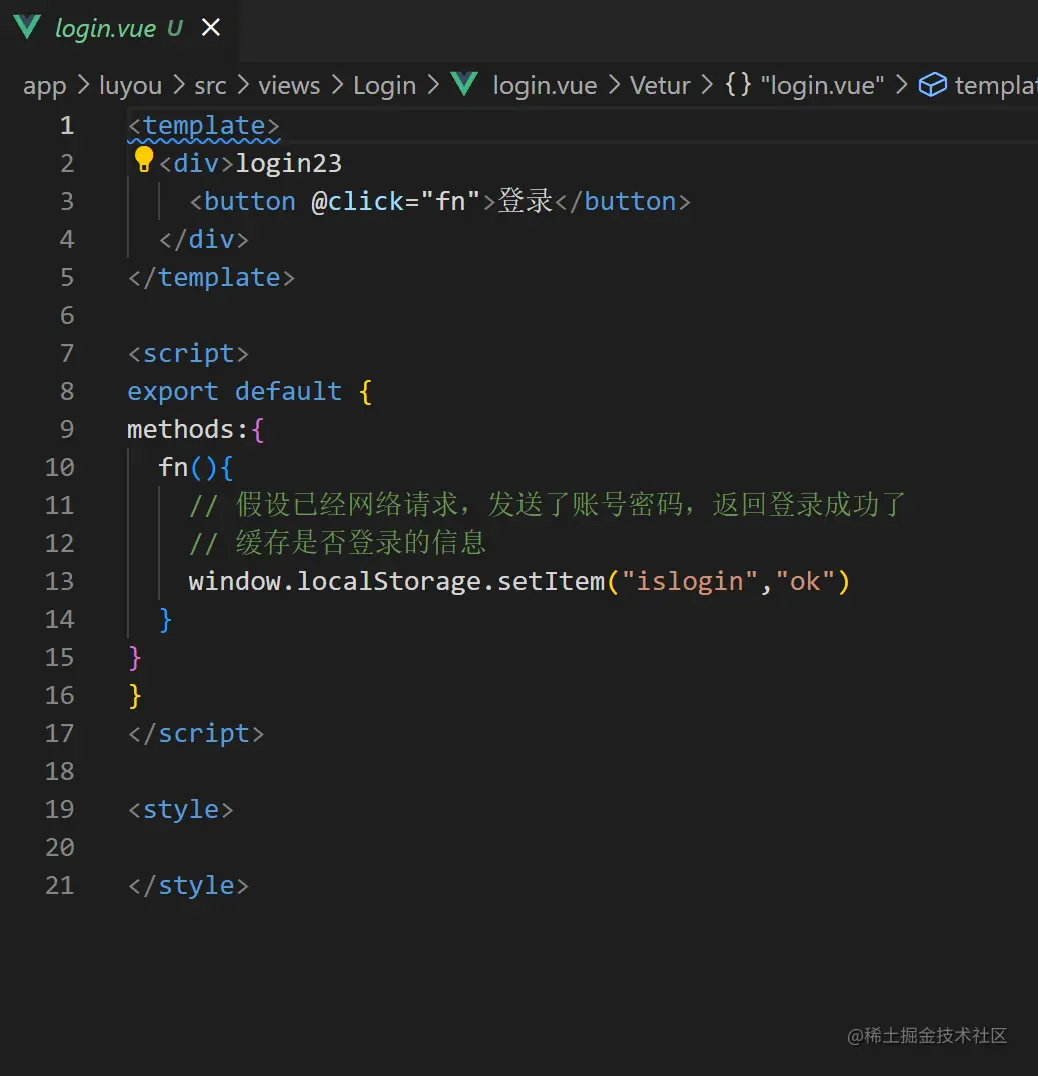Click the opening <script> tag

[188, 353]
